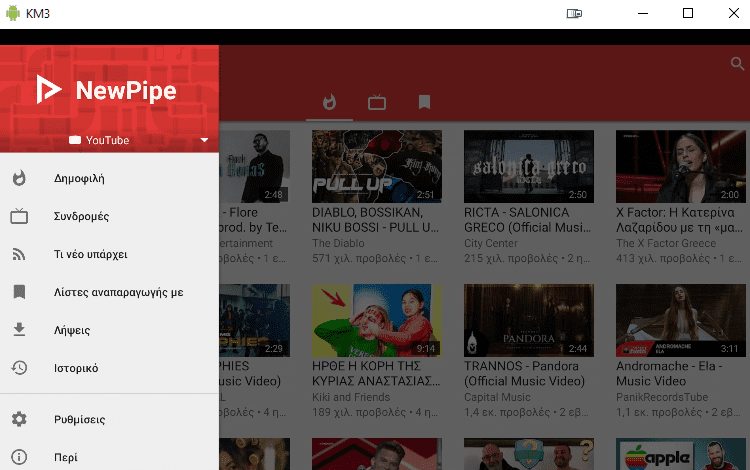Viewport: 750px width, 470px height.
Task: Click the info circle icon beside Περί
Action: click(x=19, y=457)
